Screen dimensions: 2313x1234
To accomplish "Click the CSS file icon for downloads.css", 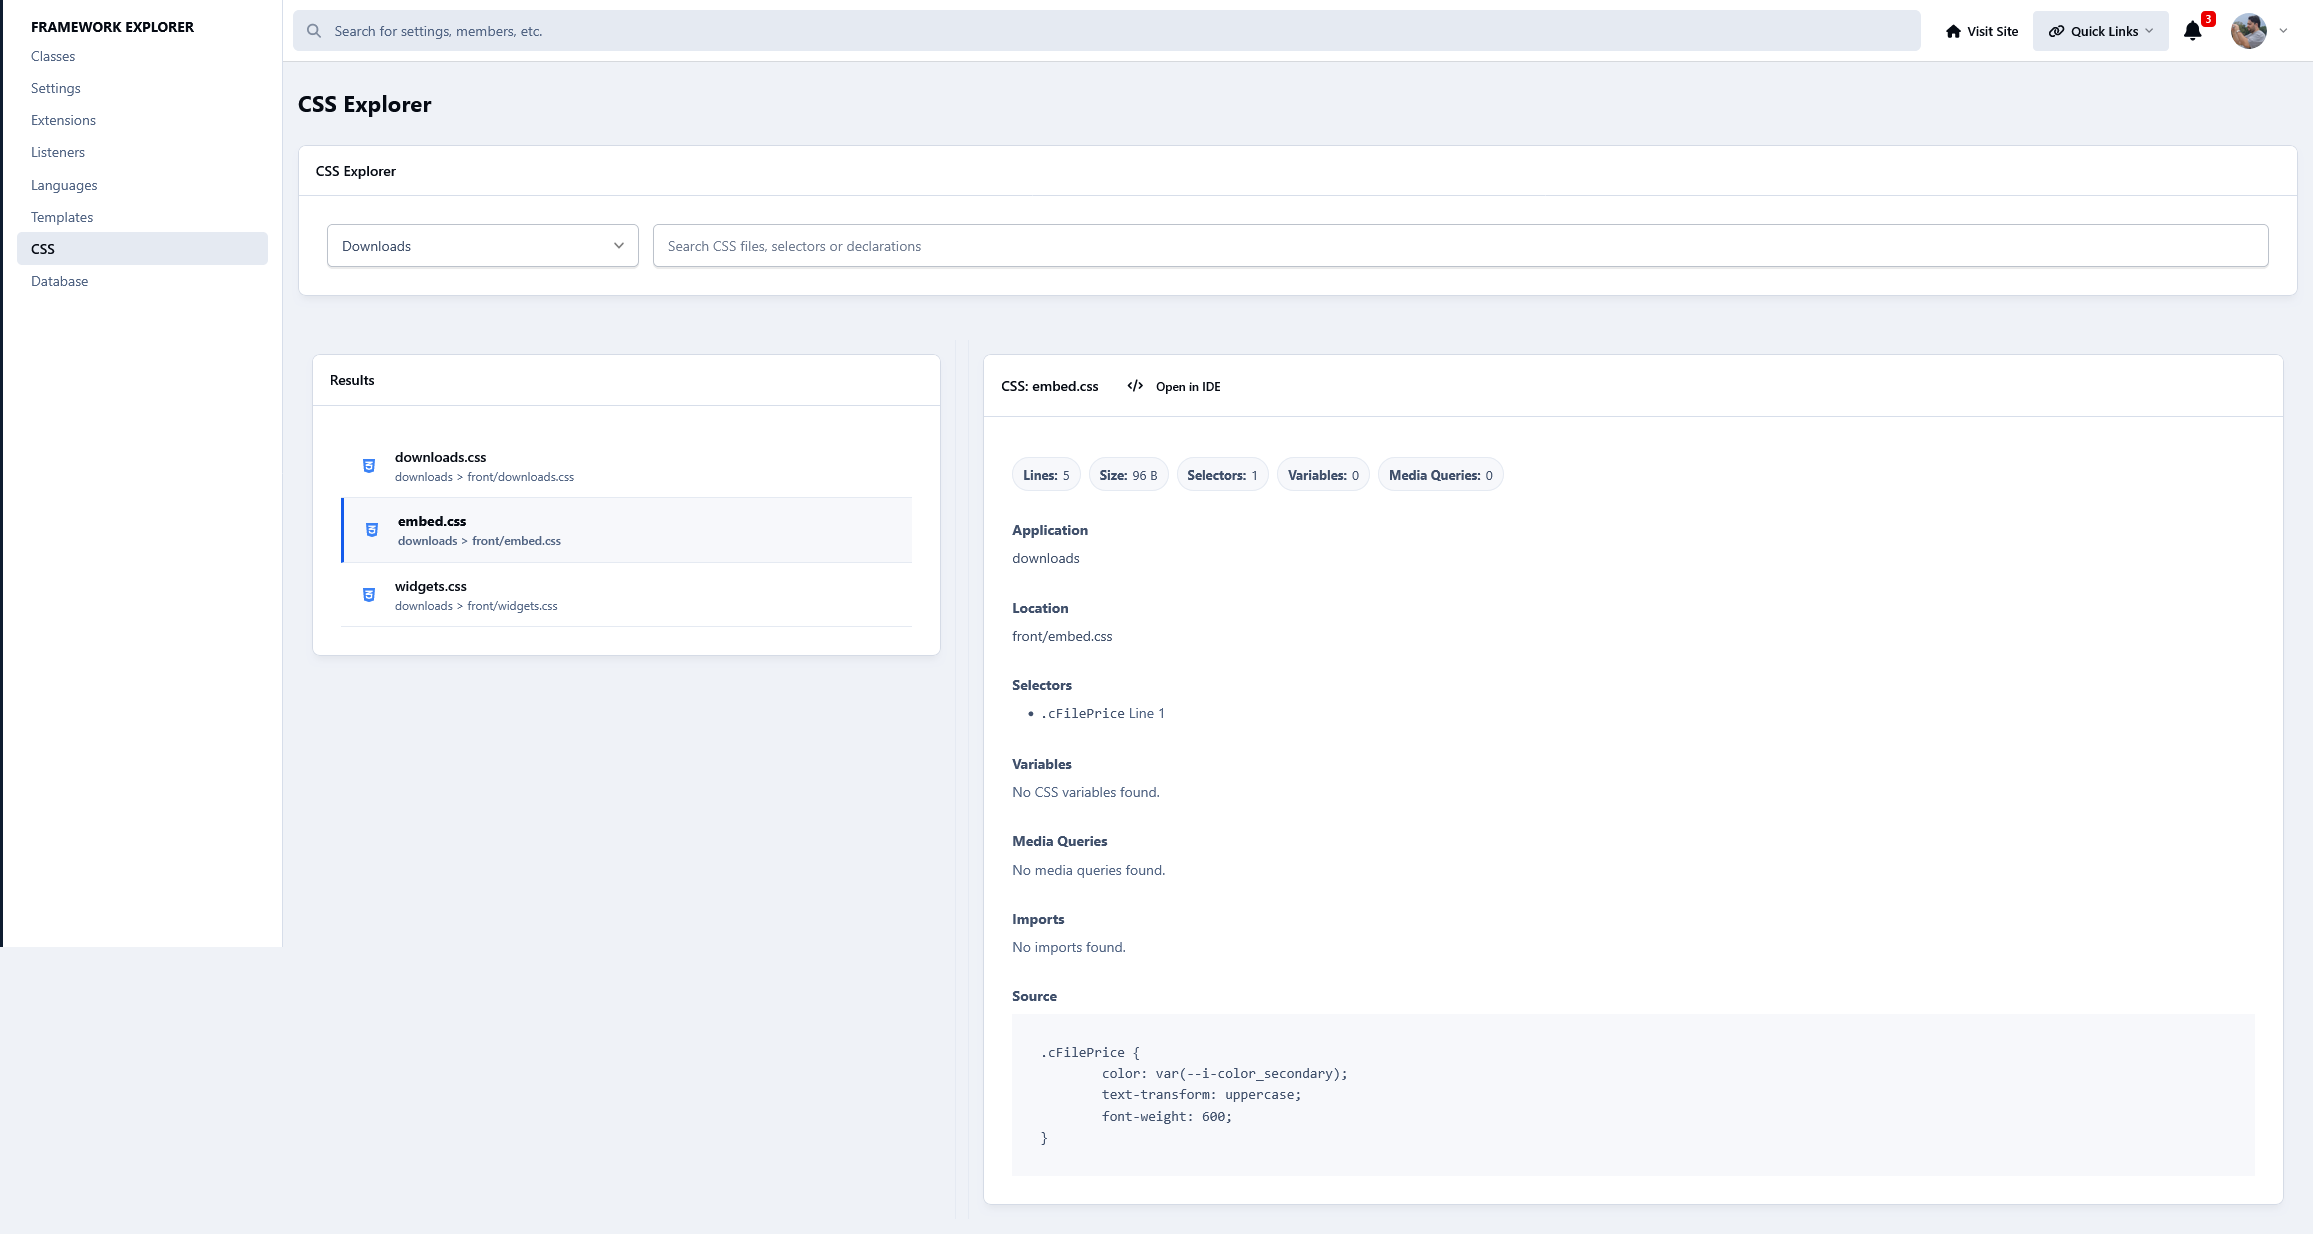I will [369, 466].
